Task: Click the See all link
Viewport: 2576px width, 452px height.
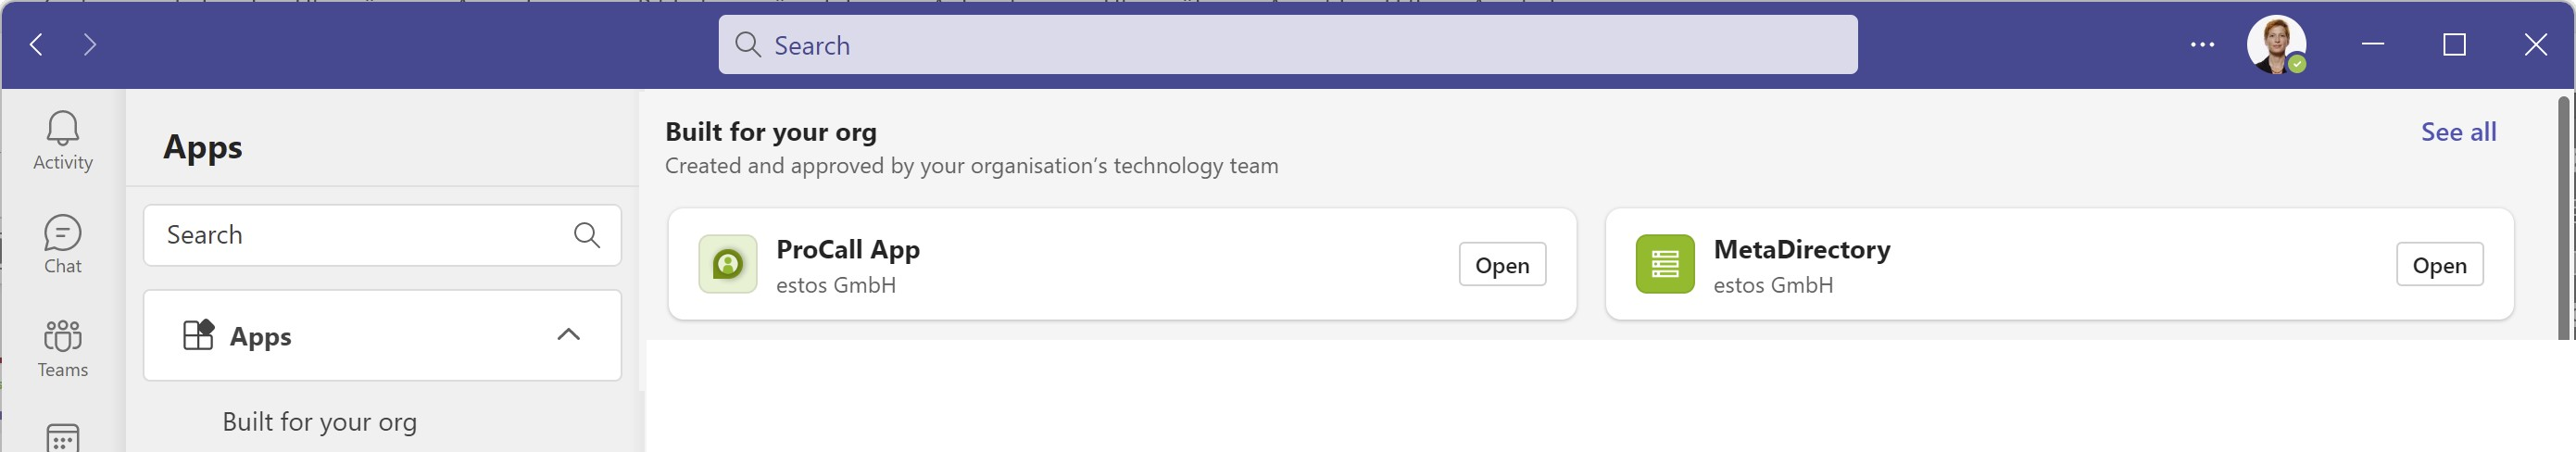Action: (2457, 132)
